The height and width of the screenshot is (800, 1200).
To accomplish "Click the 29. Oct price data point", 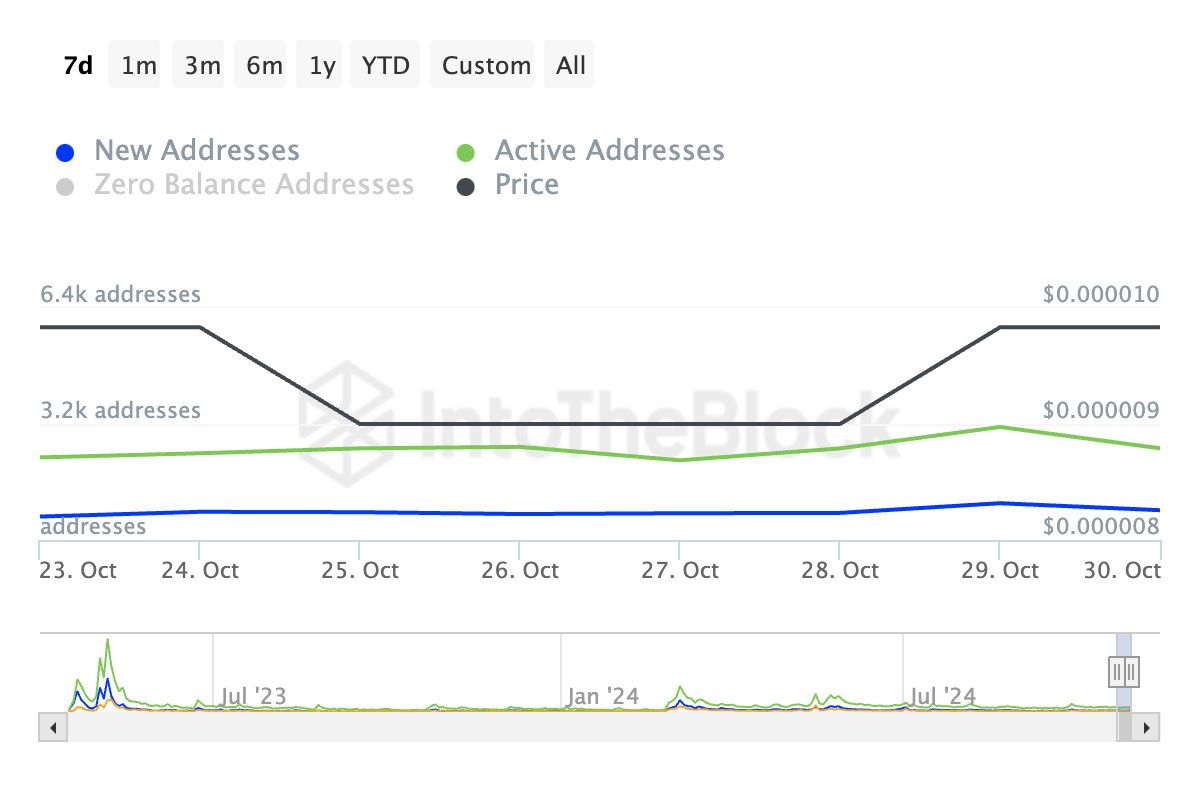I will coord(999,327).
